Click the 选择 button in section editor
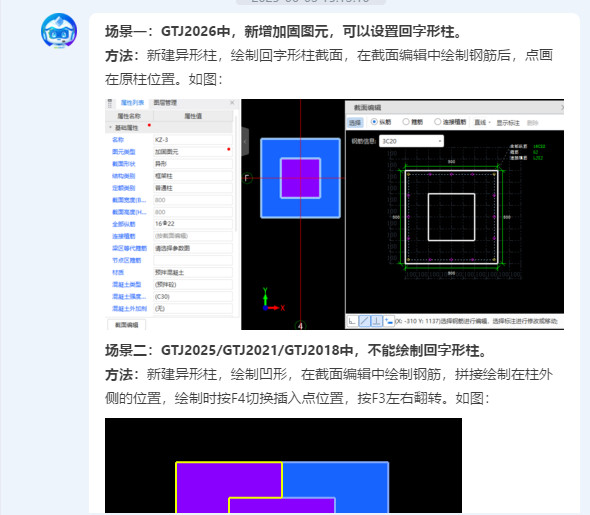The image size is (590, 515). [x=355, y=122]
